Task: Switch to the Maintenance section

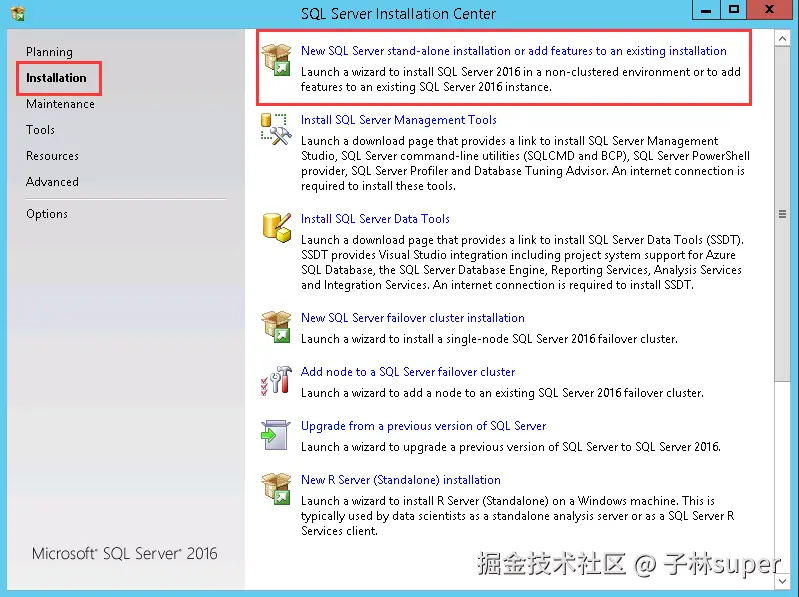Action: coord(60,104)
